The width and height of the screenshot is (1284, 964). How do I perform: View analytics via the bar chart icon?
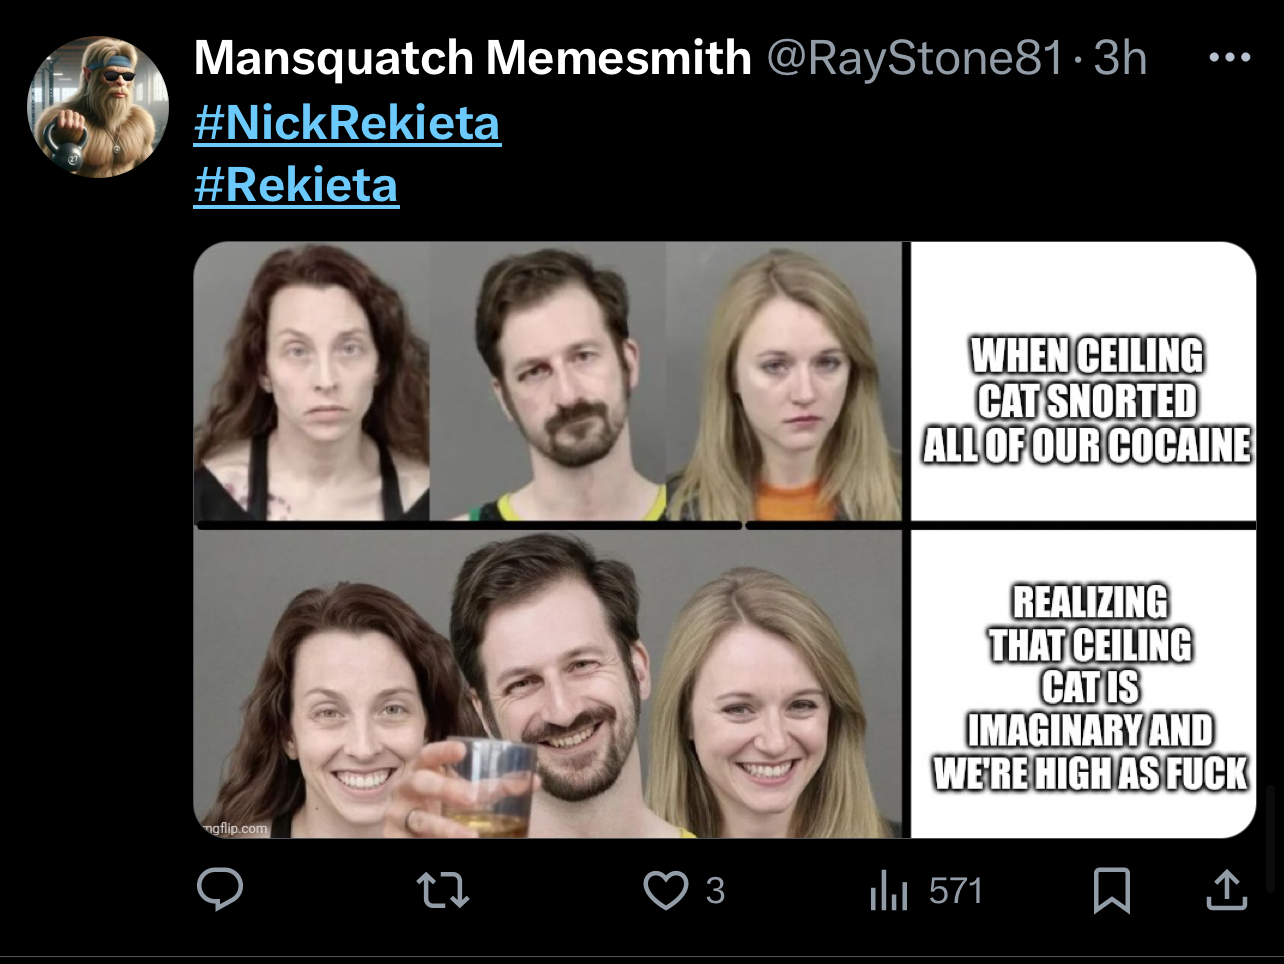[x=888, y=890]
